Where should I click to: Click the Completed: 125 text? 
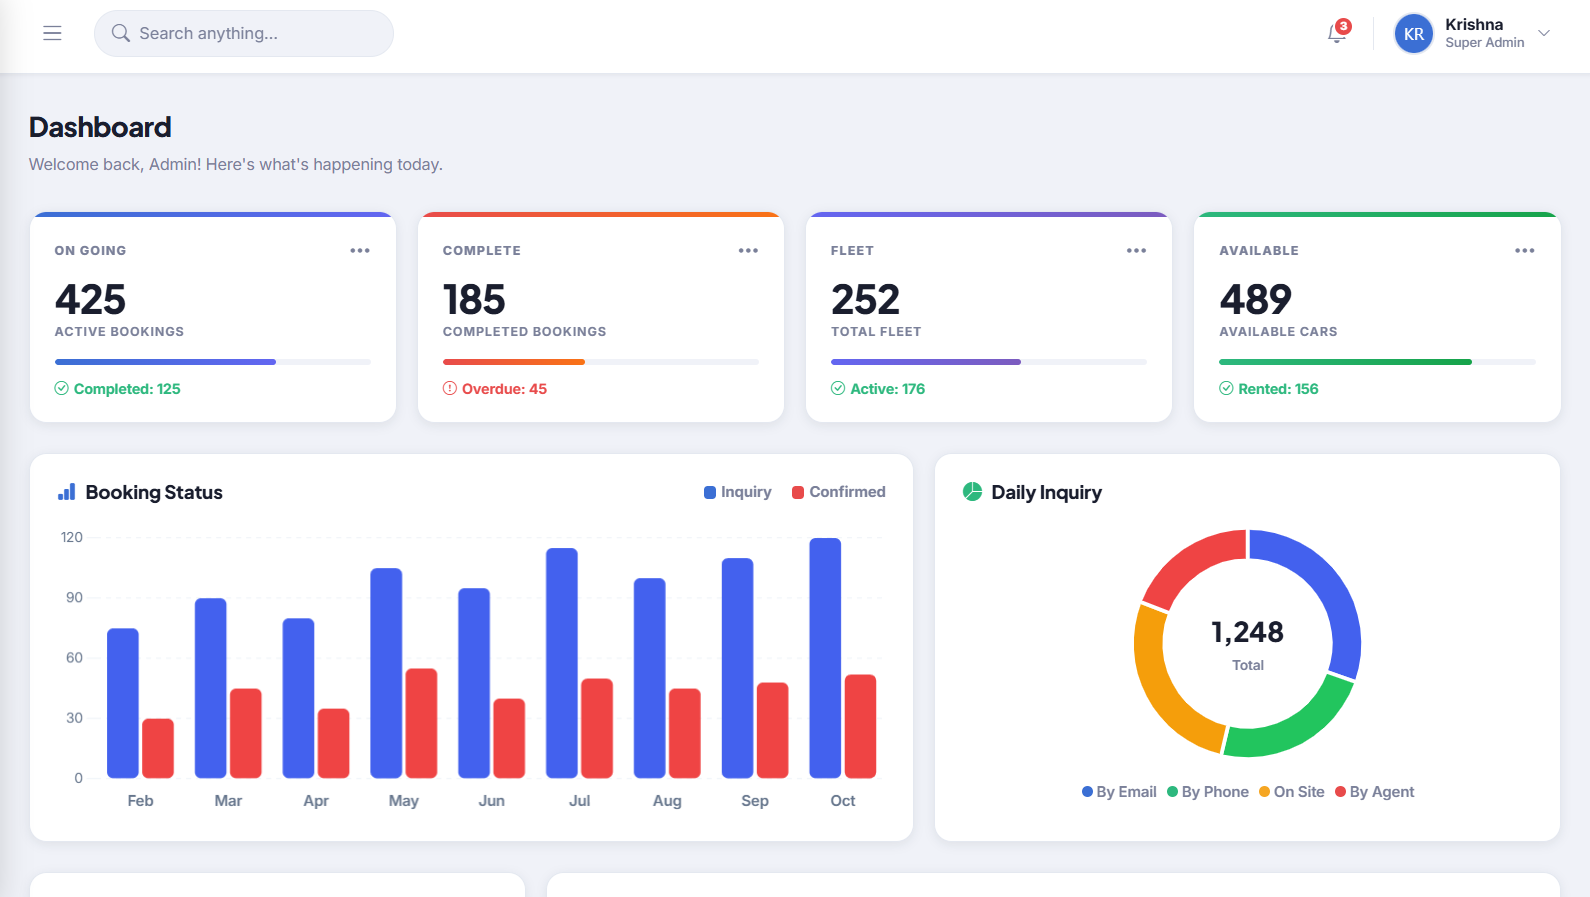pos(127,389)
